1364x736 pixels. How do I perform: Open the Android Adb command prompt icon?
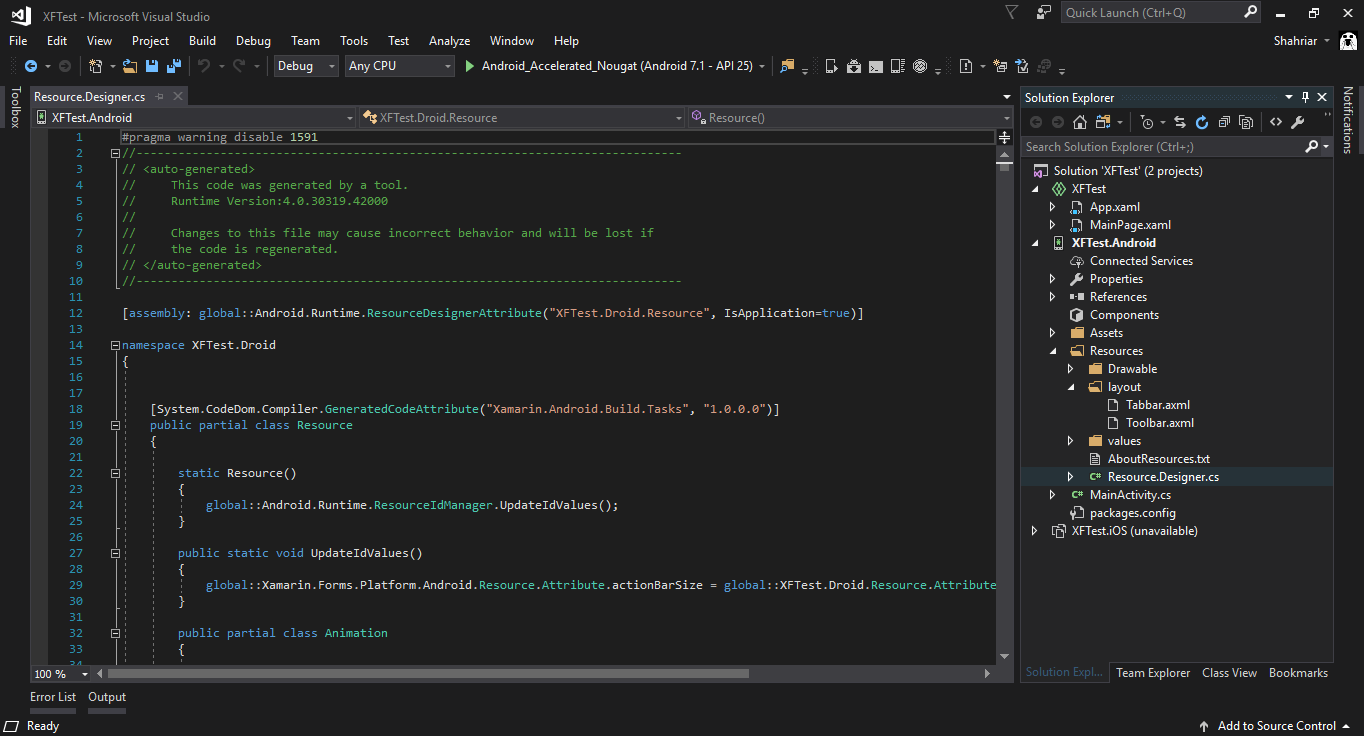point(876,66)
